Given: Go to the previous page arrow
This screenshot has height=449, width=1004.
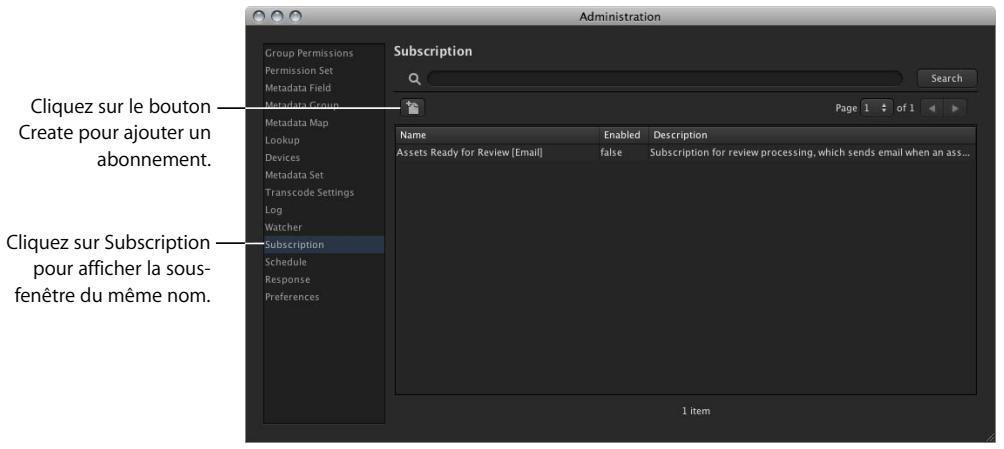Looking at the screenshot, I should coord(932,108).
